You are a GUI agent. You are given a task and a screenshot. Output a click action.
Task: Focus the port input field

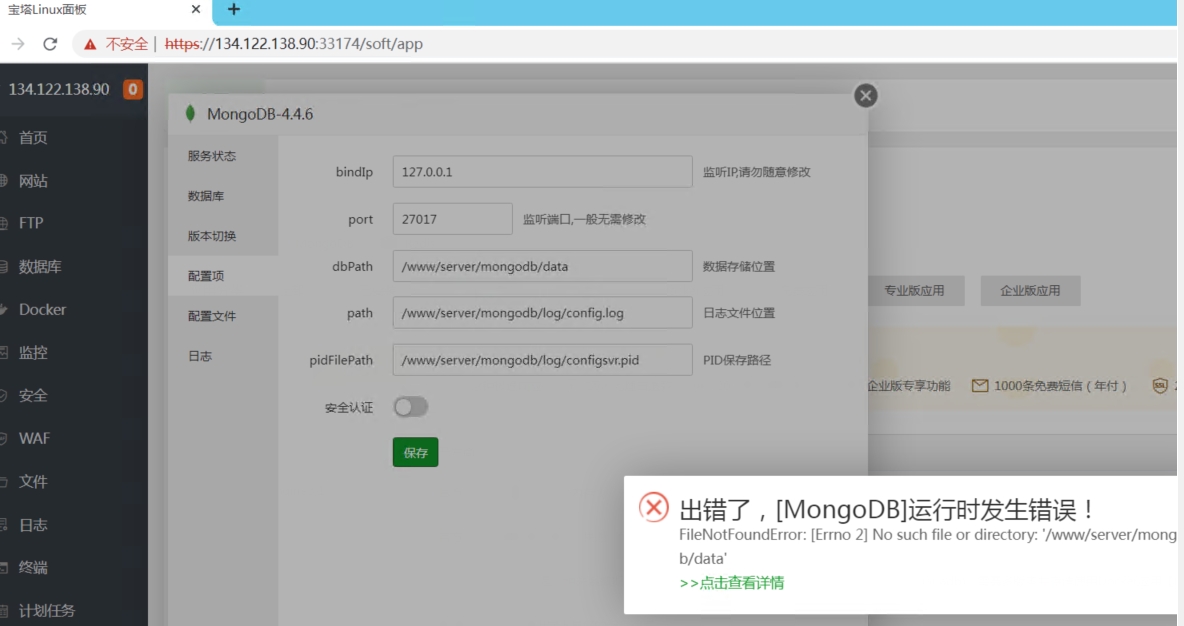pyautogui.click(x=452, y=219)
